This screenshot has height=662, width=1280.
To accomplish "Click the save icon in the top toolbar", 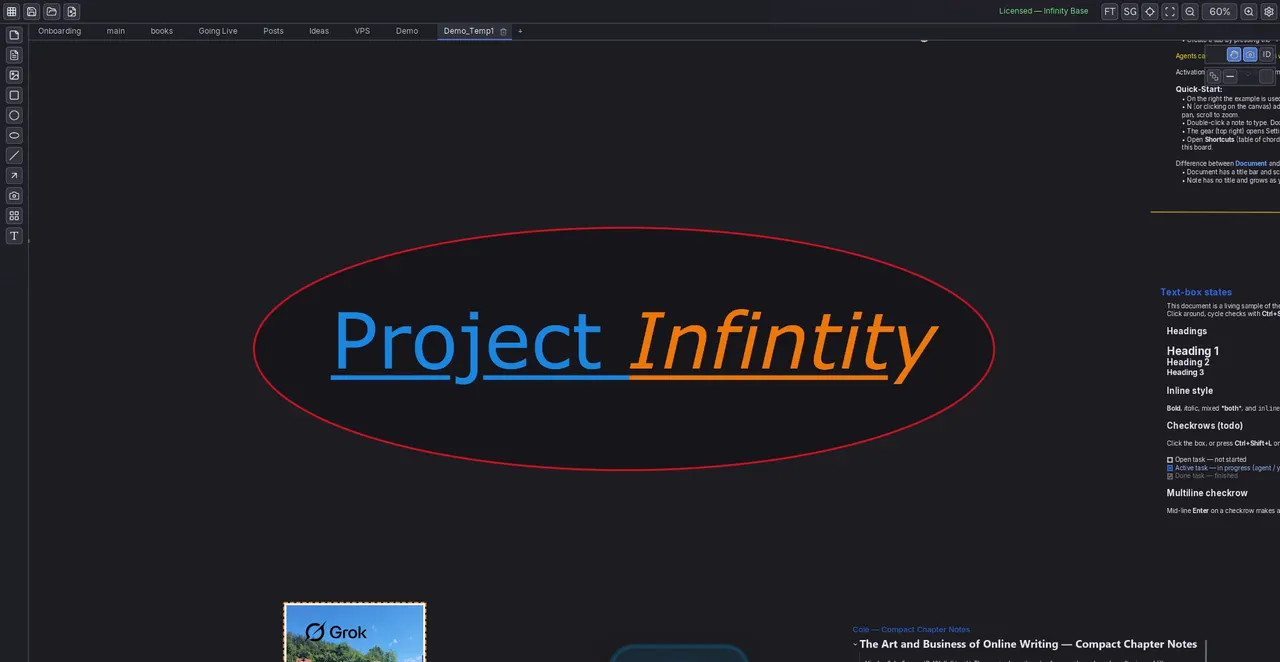I will coord(32,12).
